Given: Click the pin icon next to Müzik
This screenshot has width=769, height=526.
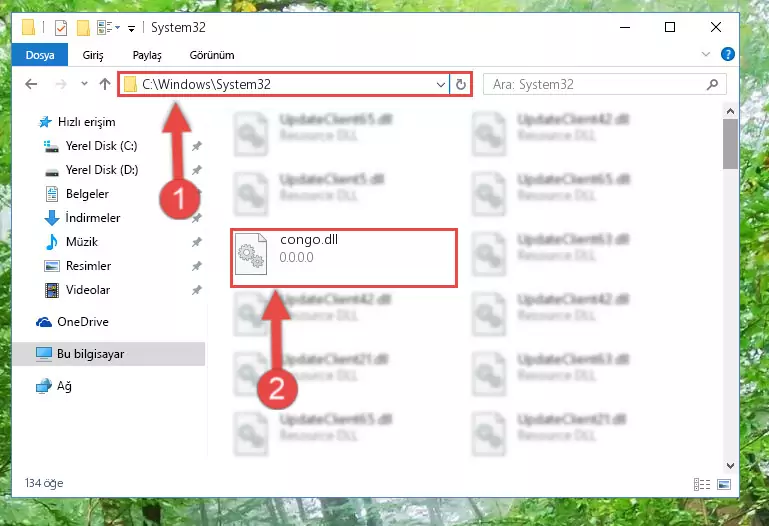Looking at the screenshot, I should (197, 242).
